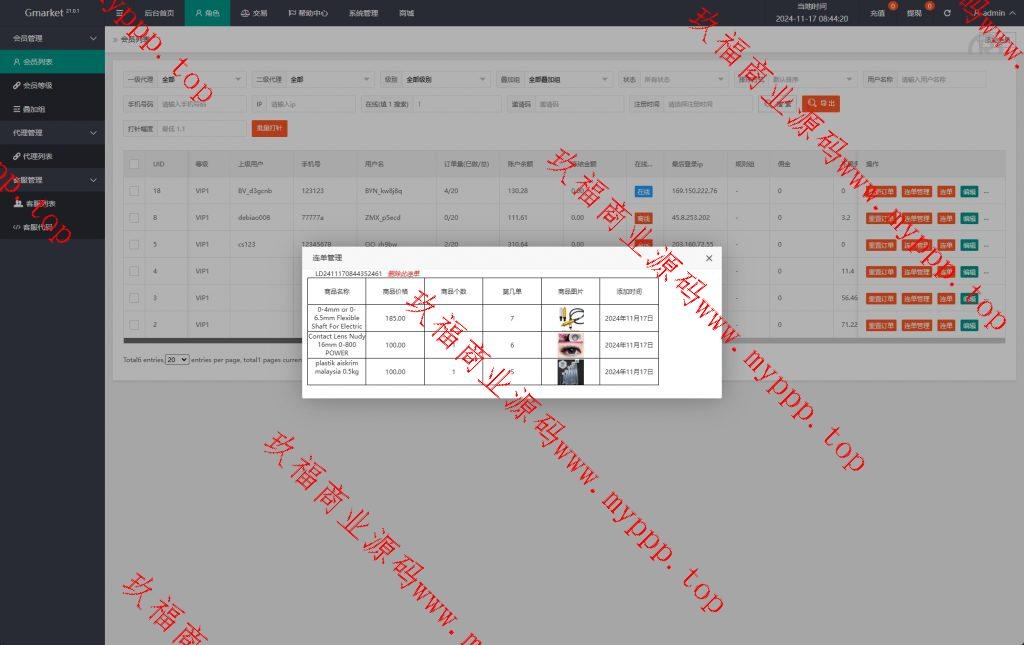The image size is (1024, 645).
Task: Click the orange 批量打针 button
Action: [x=269, y=128]
